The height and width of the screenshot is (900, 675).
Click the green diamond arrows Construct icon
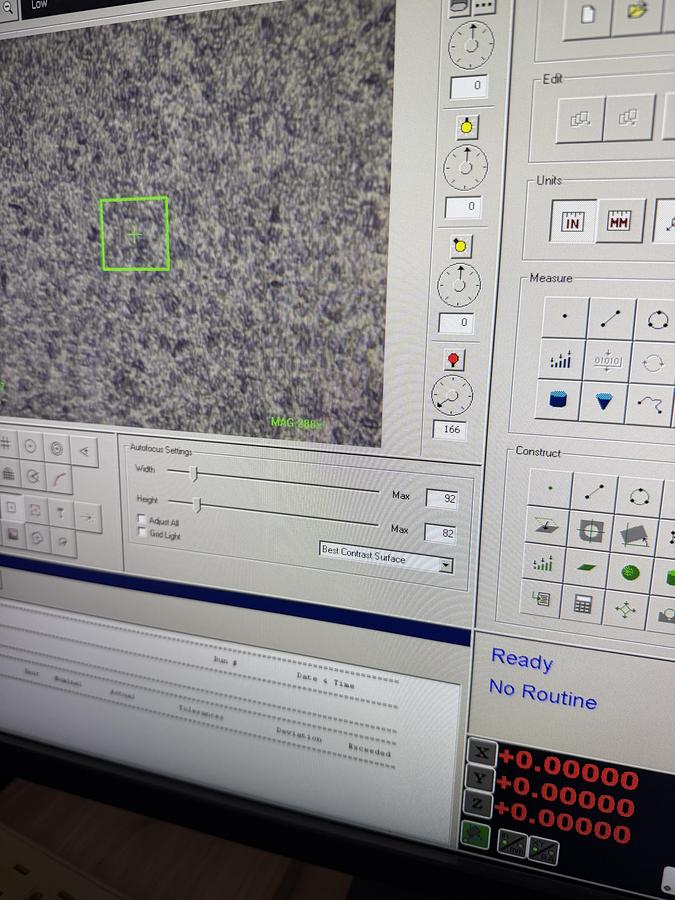[x=626, y=608]
